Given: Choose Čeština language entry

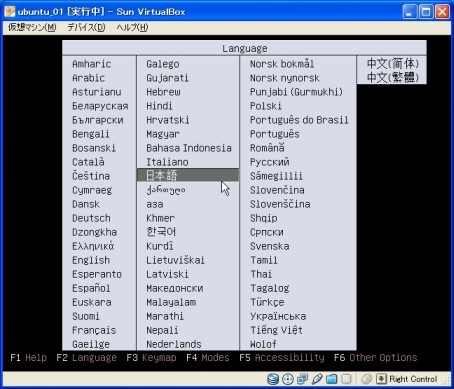Looking at the screenshot, I should pos(91,176).
